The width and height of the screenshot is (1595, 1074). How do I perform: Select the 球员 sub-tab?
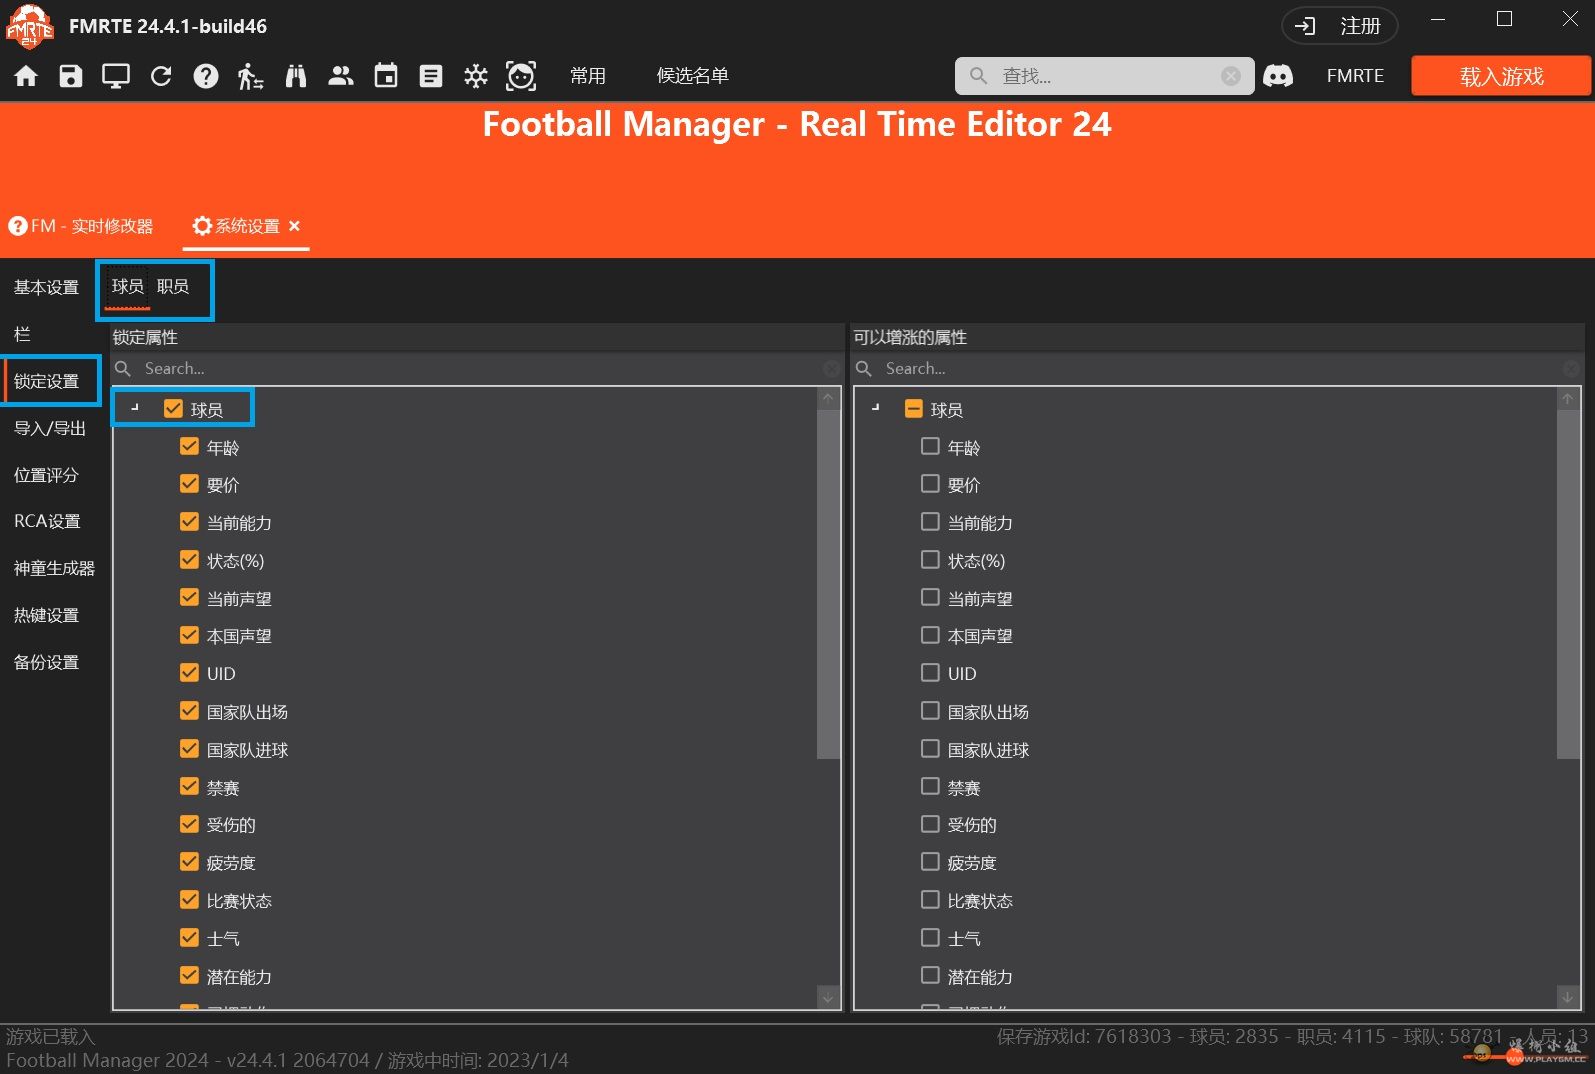(128, 287)
